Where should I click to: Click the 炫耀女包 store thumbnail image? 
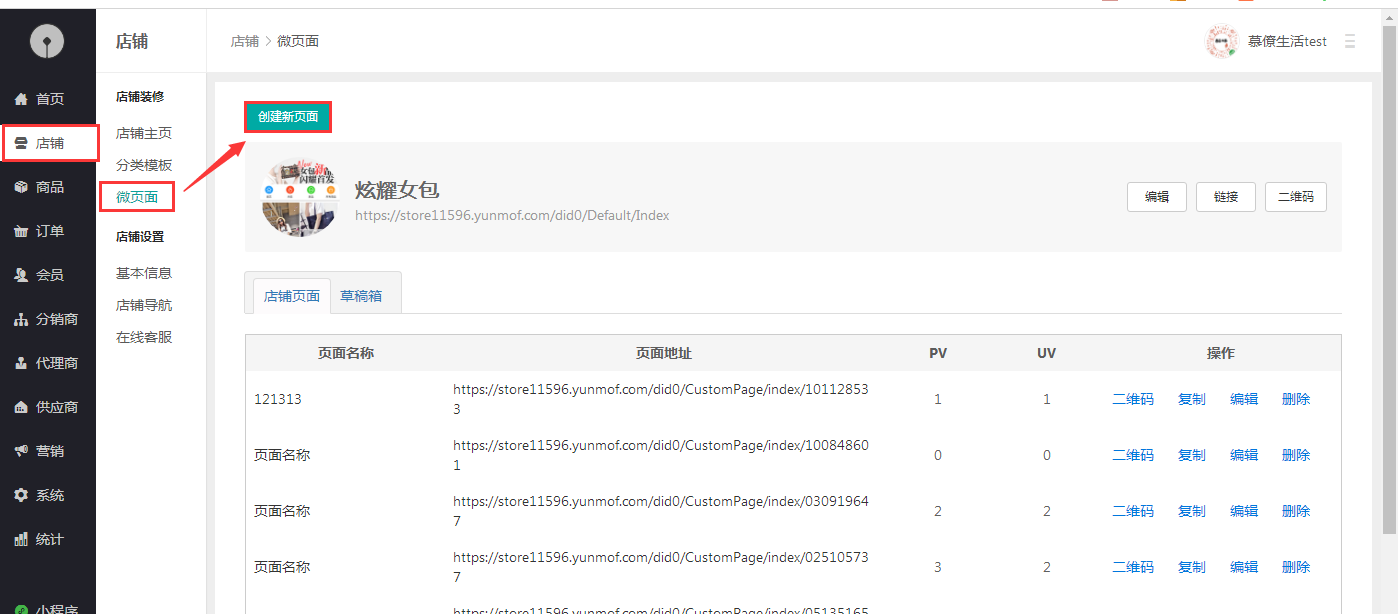(x=300, y=196)
